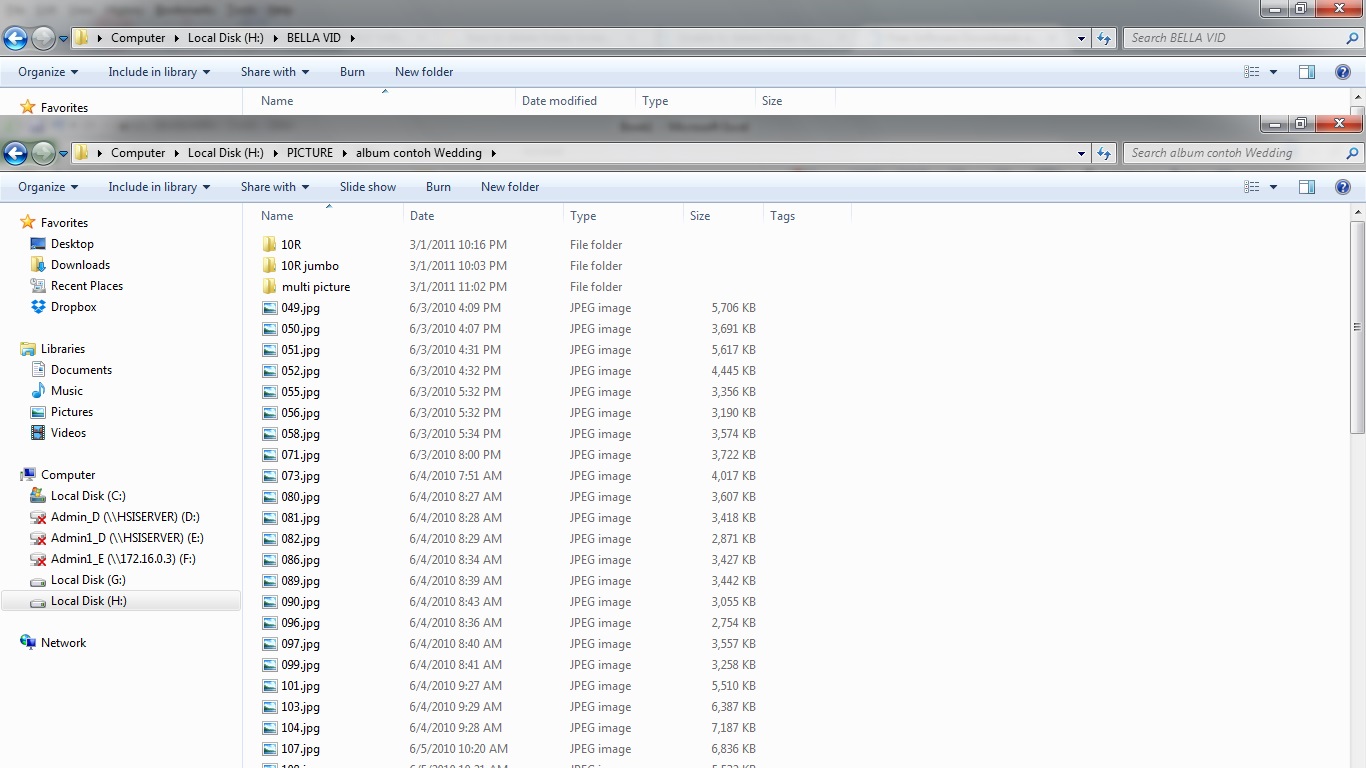
Task: Open Include in library dropdown in Wedding window
Action: [x=159, y=187]
